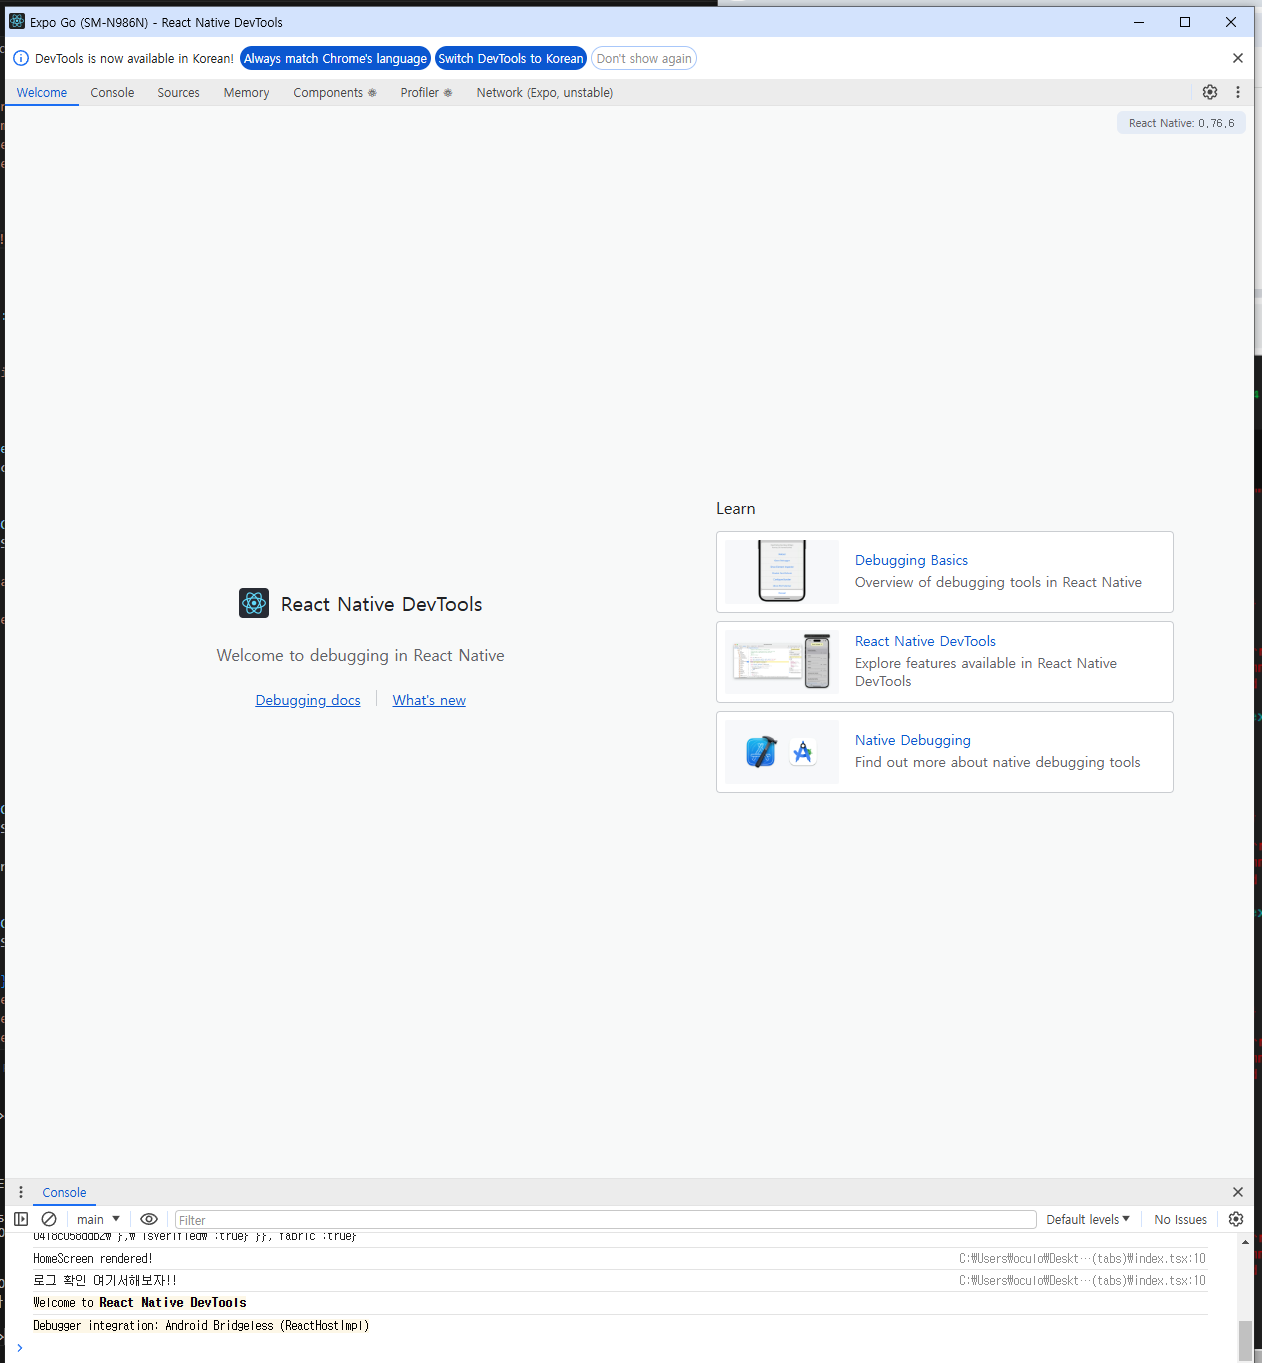Open the Components tab
Image resolution: width=1262 pixels, height=1363 pixels.
[x=334, y=92]
